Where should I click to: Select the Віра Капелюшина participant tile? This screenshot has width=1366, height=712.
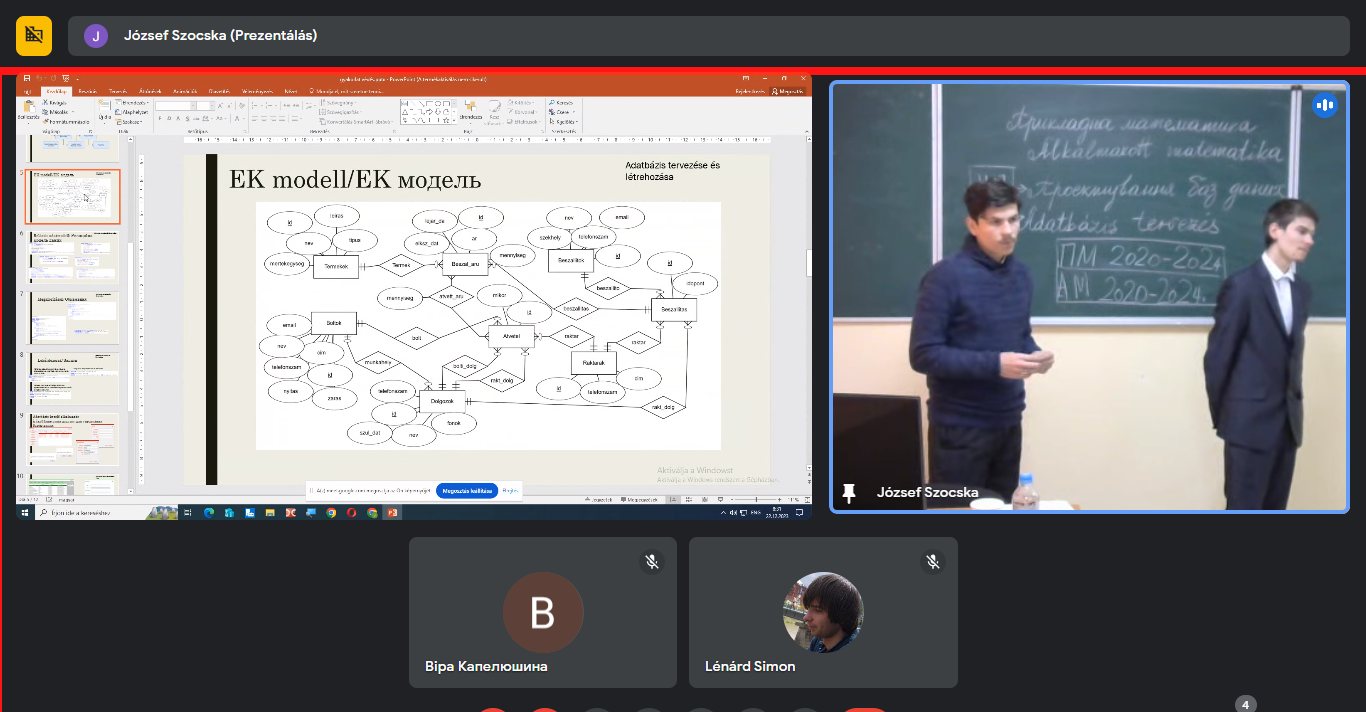(x=542, y=612)
